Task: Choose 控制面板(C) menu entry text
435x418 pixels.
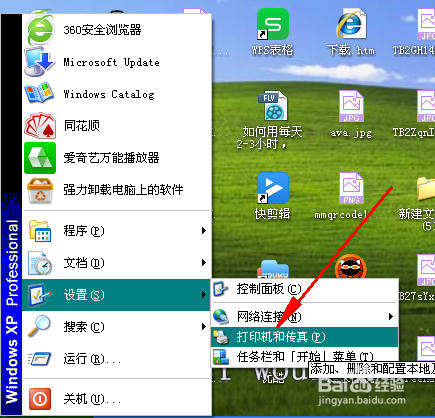Action: click(x=269, y=289)
